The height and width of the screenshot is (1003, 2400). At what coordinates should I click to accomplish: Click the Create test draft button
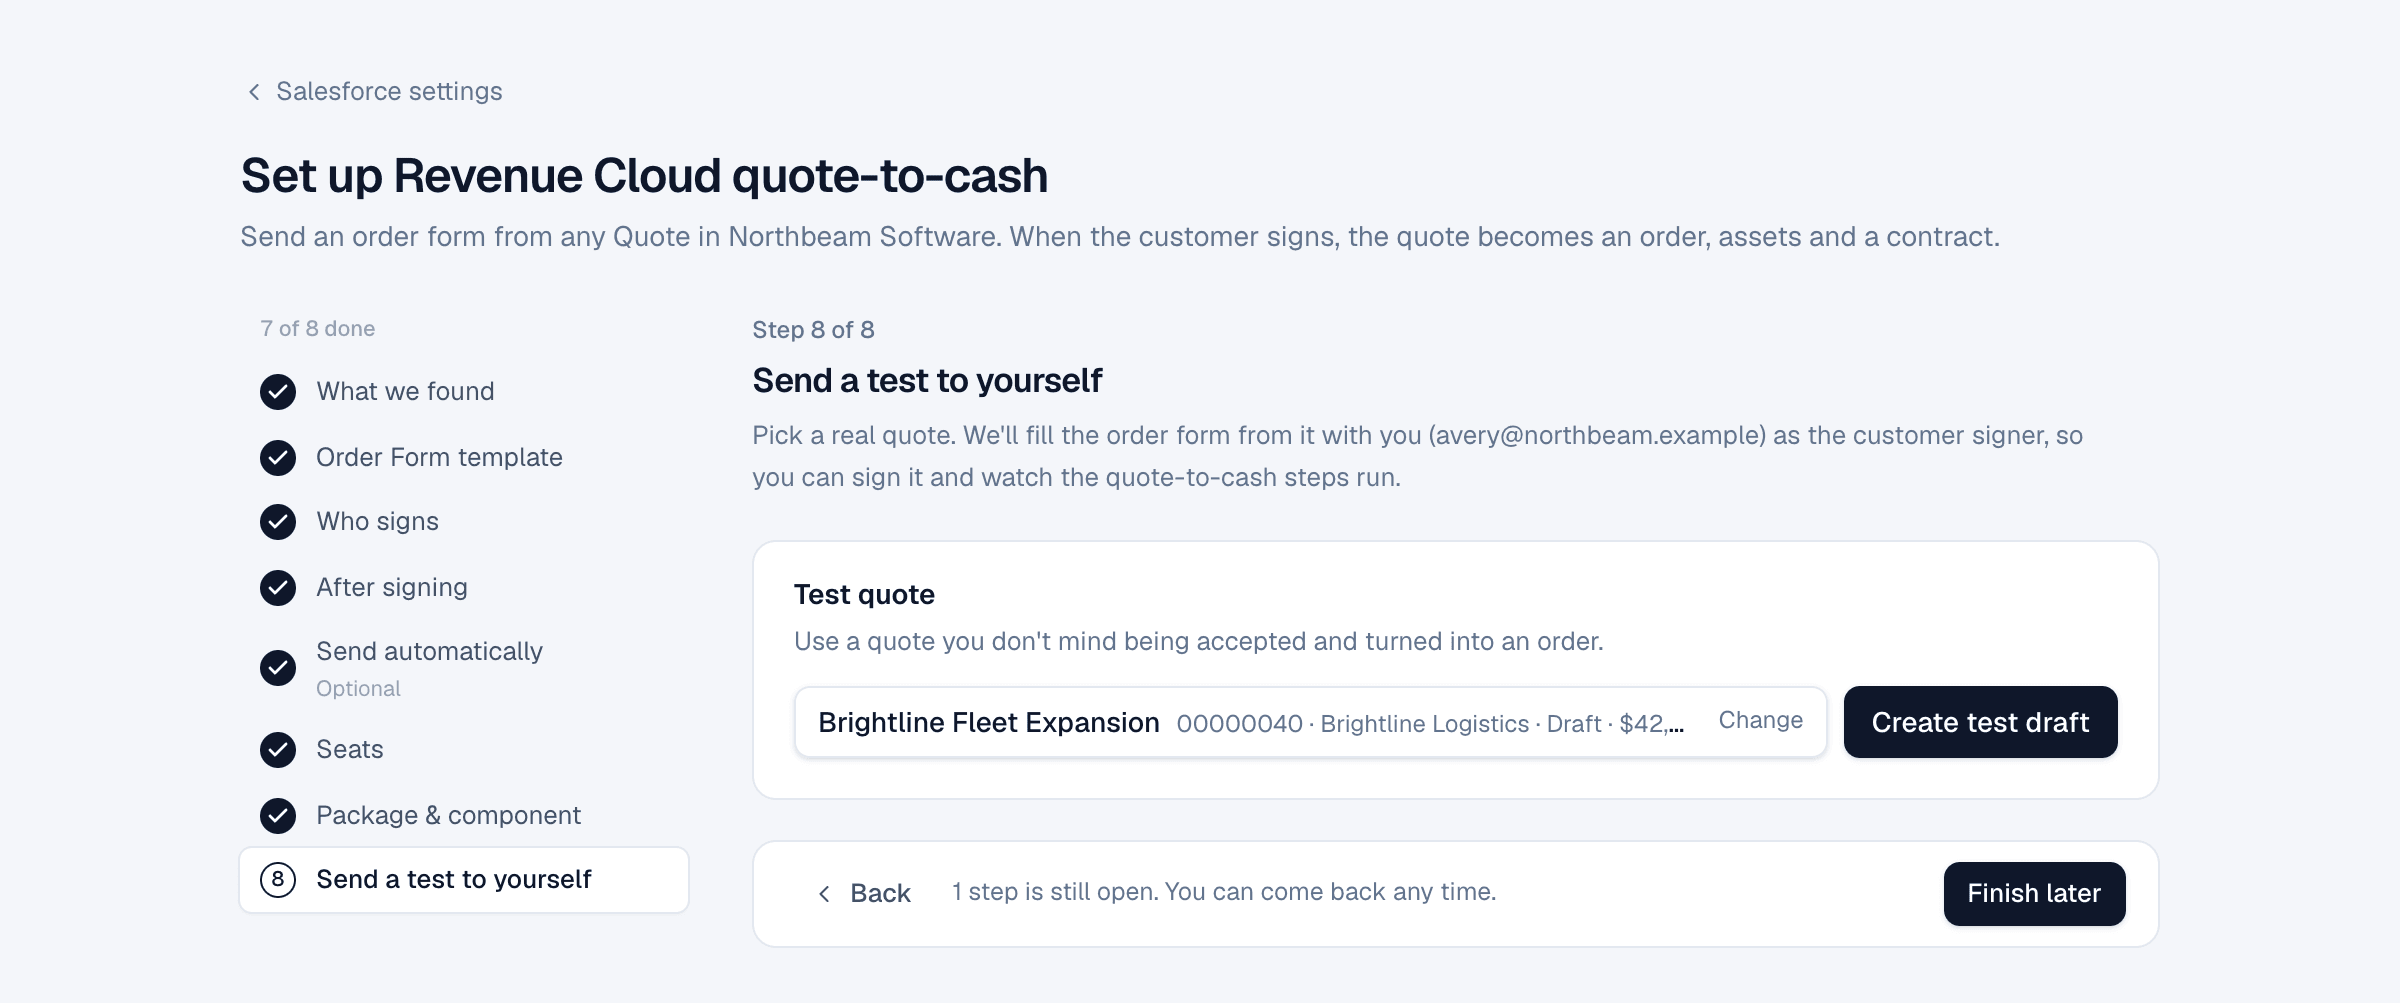pos(1980,722)
